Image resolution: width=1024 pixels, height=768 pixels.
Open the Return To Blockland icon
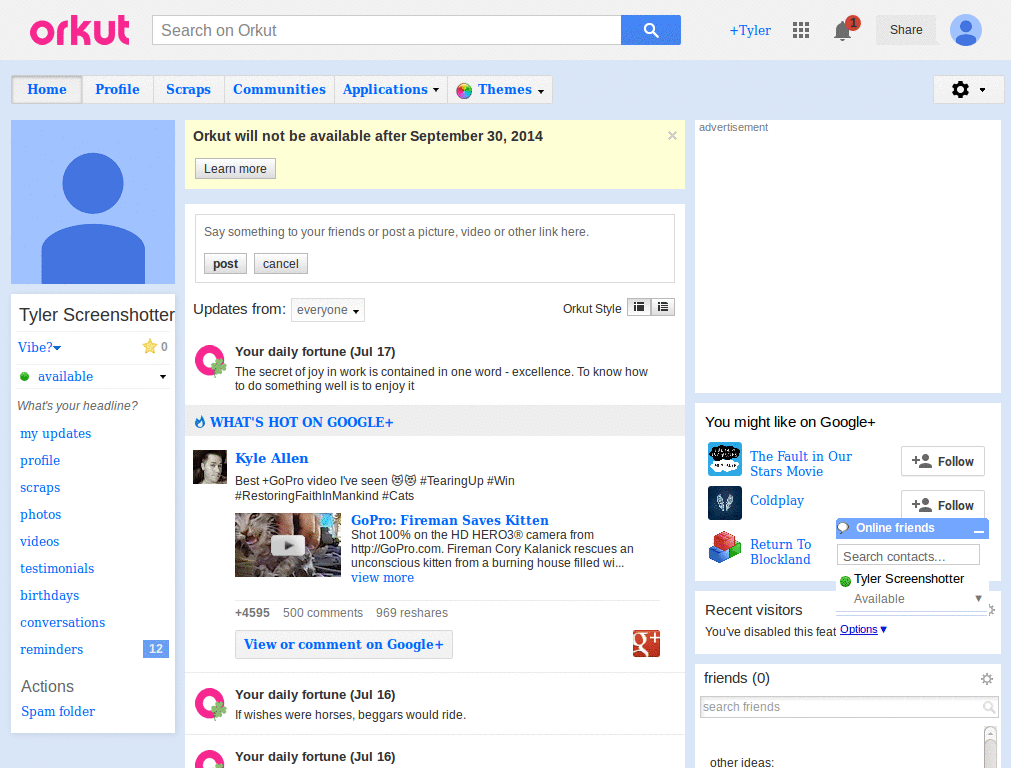click(x=725, y=547)
